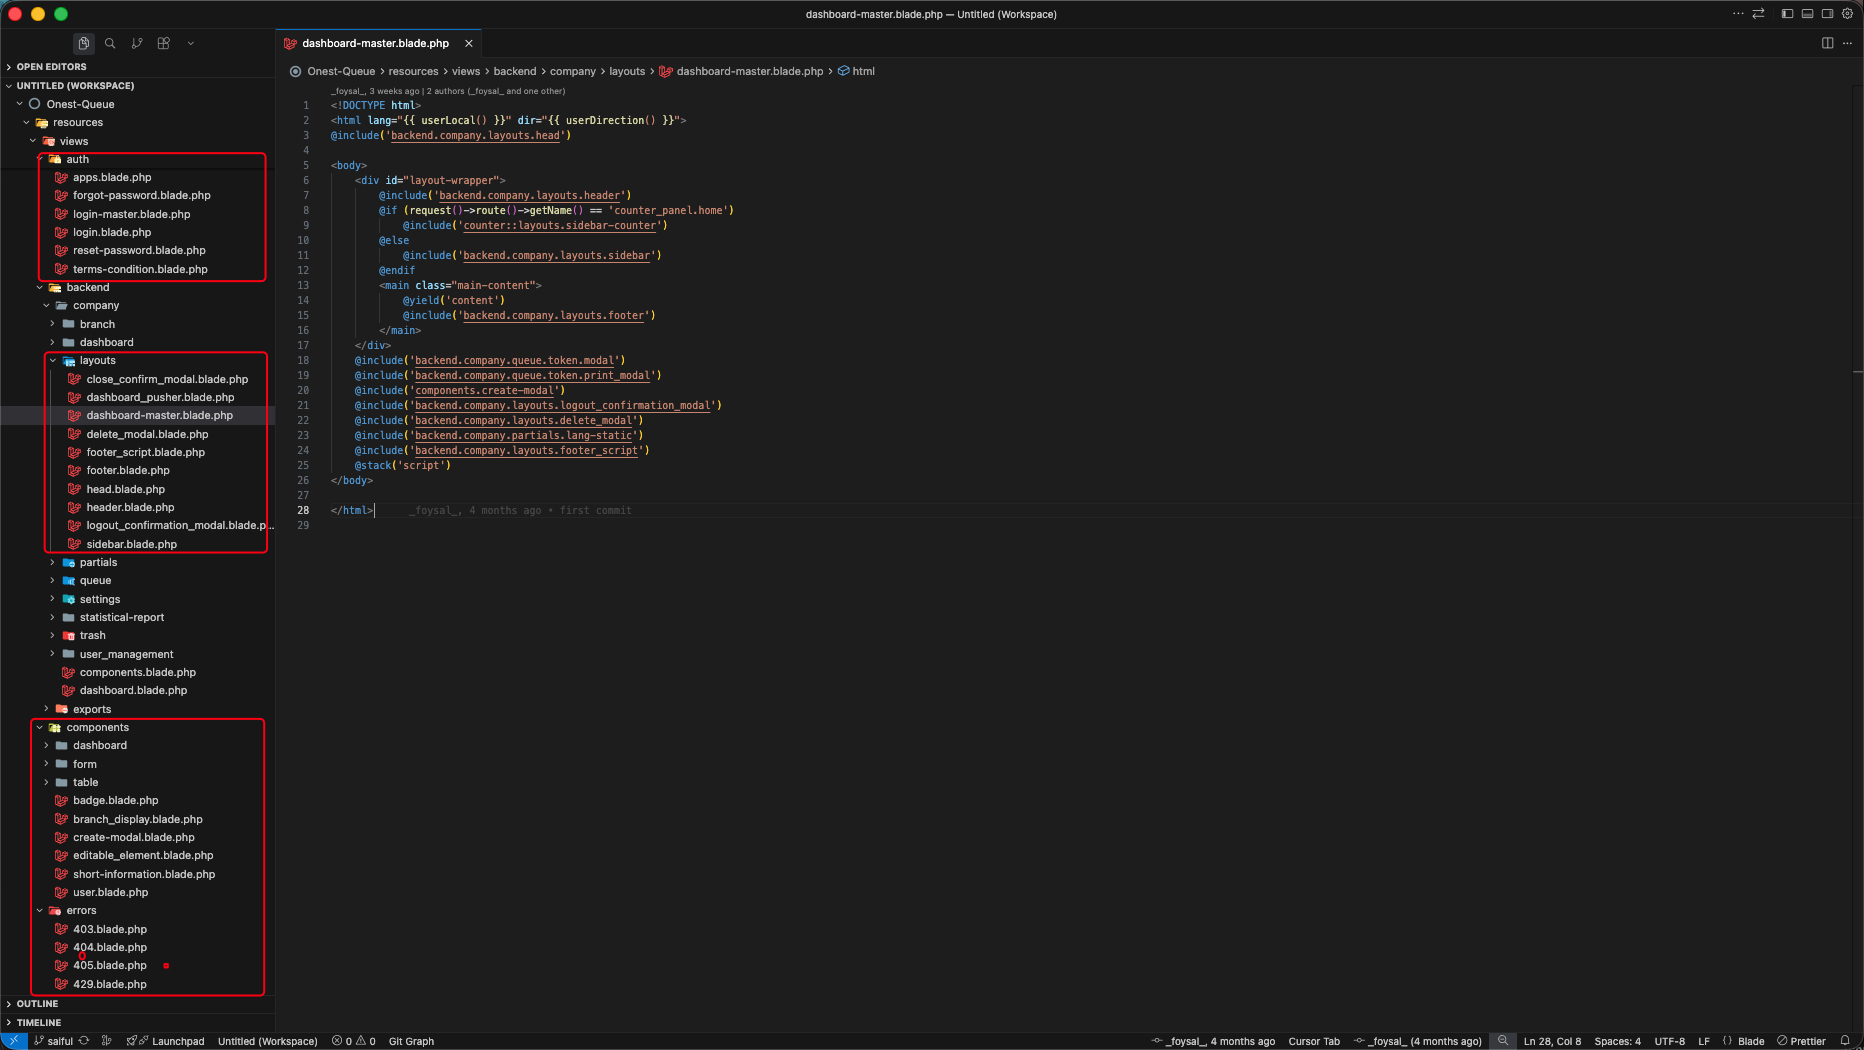The width and height of the screenshot is (1864, 1050).
Task: Click the swap arrows icon in title bar
Action: point(1758,14)
